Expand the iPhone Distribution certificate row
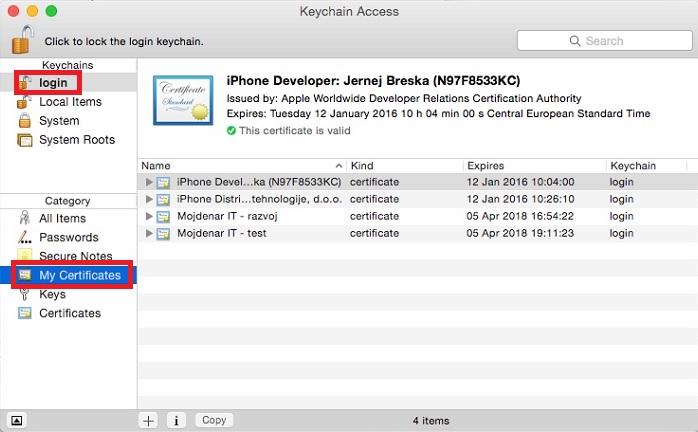This screenshot has width=698, height=432. click(150, 199)
